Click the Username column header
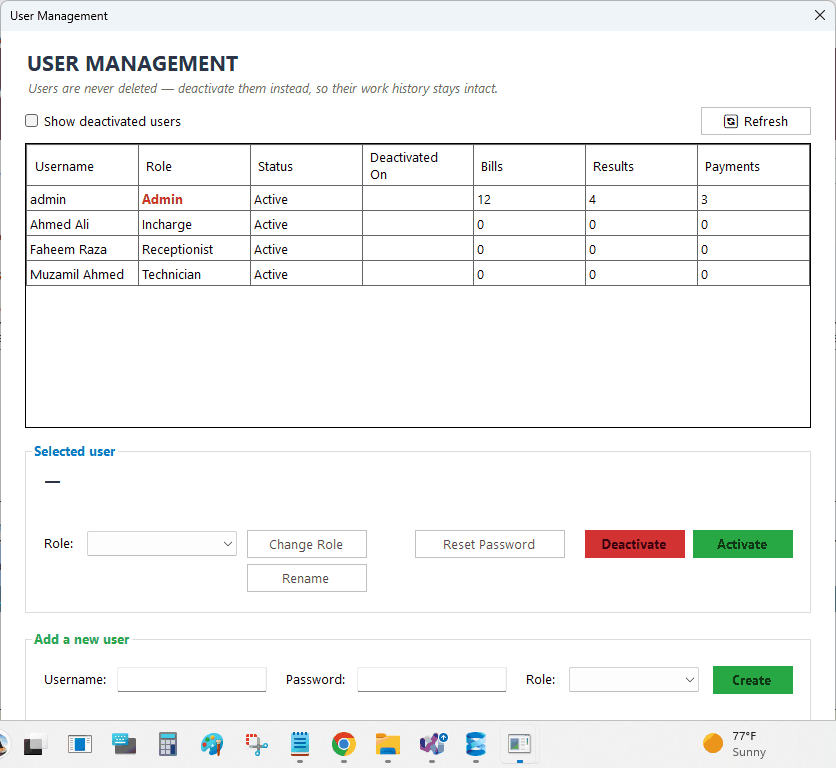Viewport: 836px width, 768px height. point(82,166)
